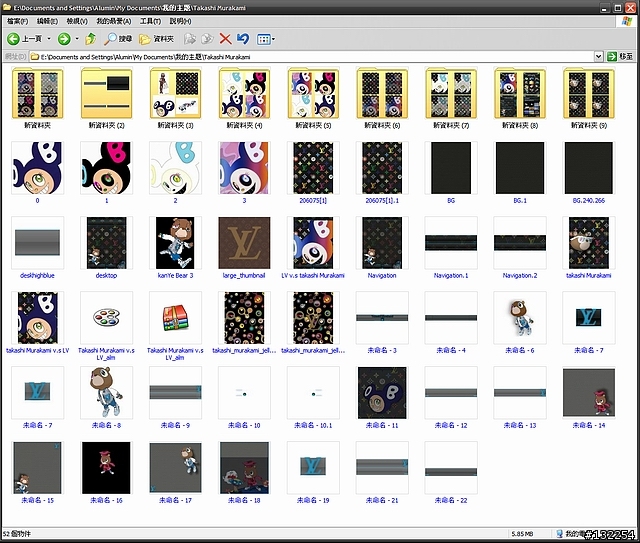Select folder 新資料夾 (3)

pyautogui.click(x=175, y=94)
